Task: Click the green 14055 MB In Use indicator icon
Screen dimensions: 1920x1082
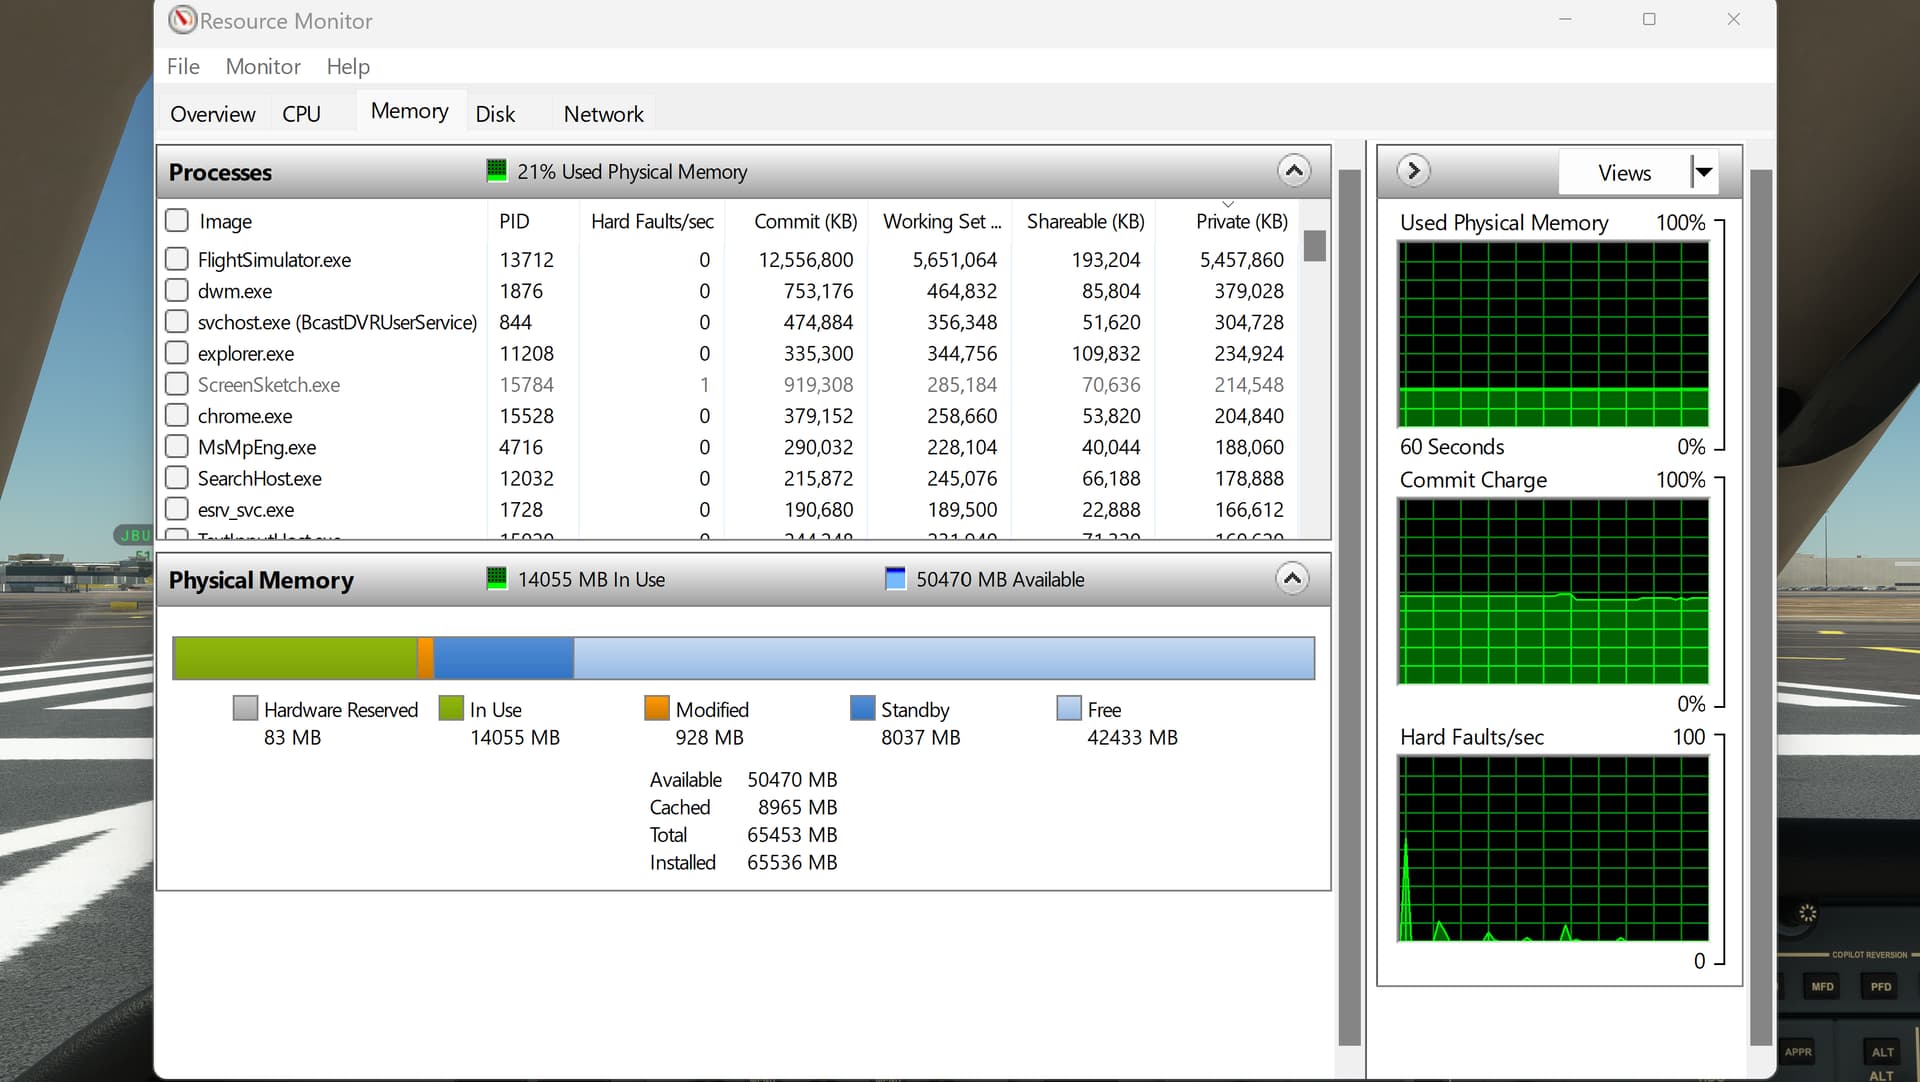Action: tap(497, 578)
